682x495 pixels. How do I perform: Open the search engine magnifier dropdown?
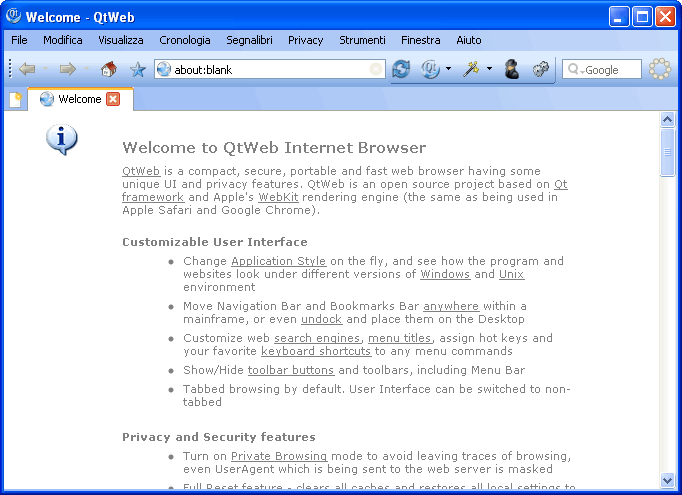[x=575, y=69]
